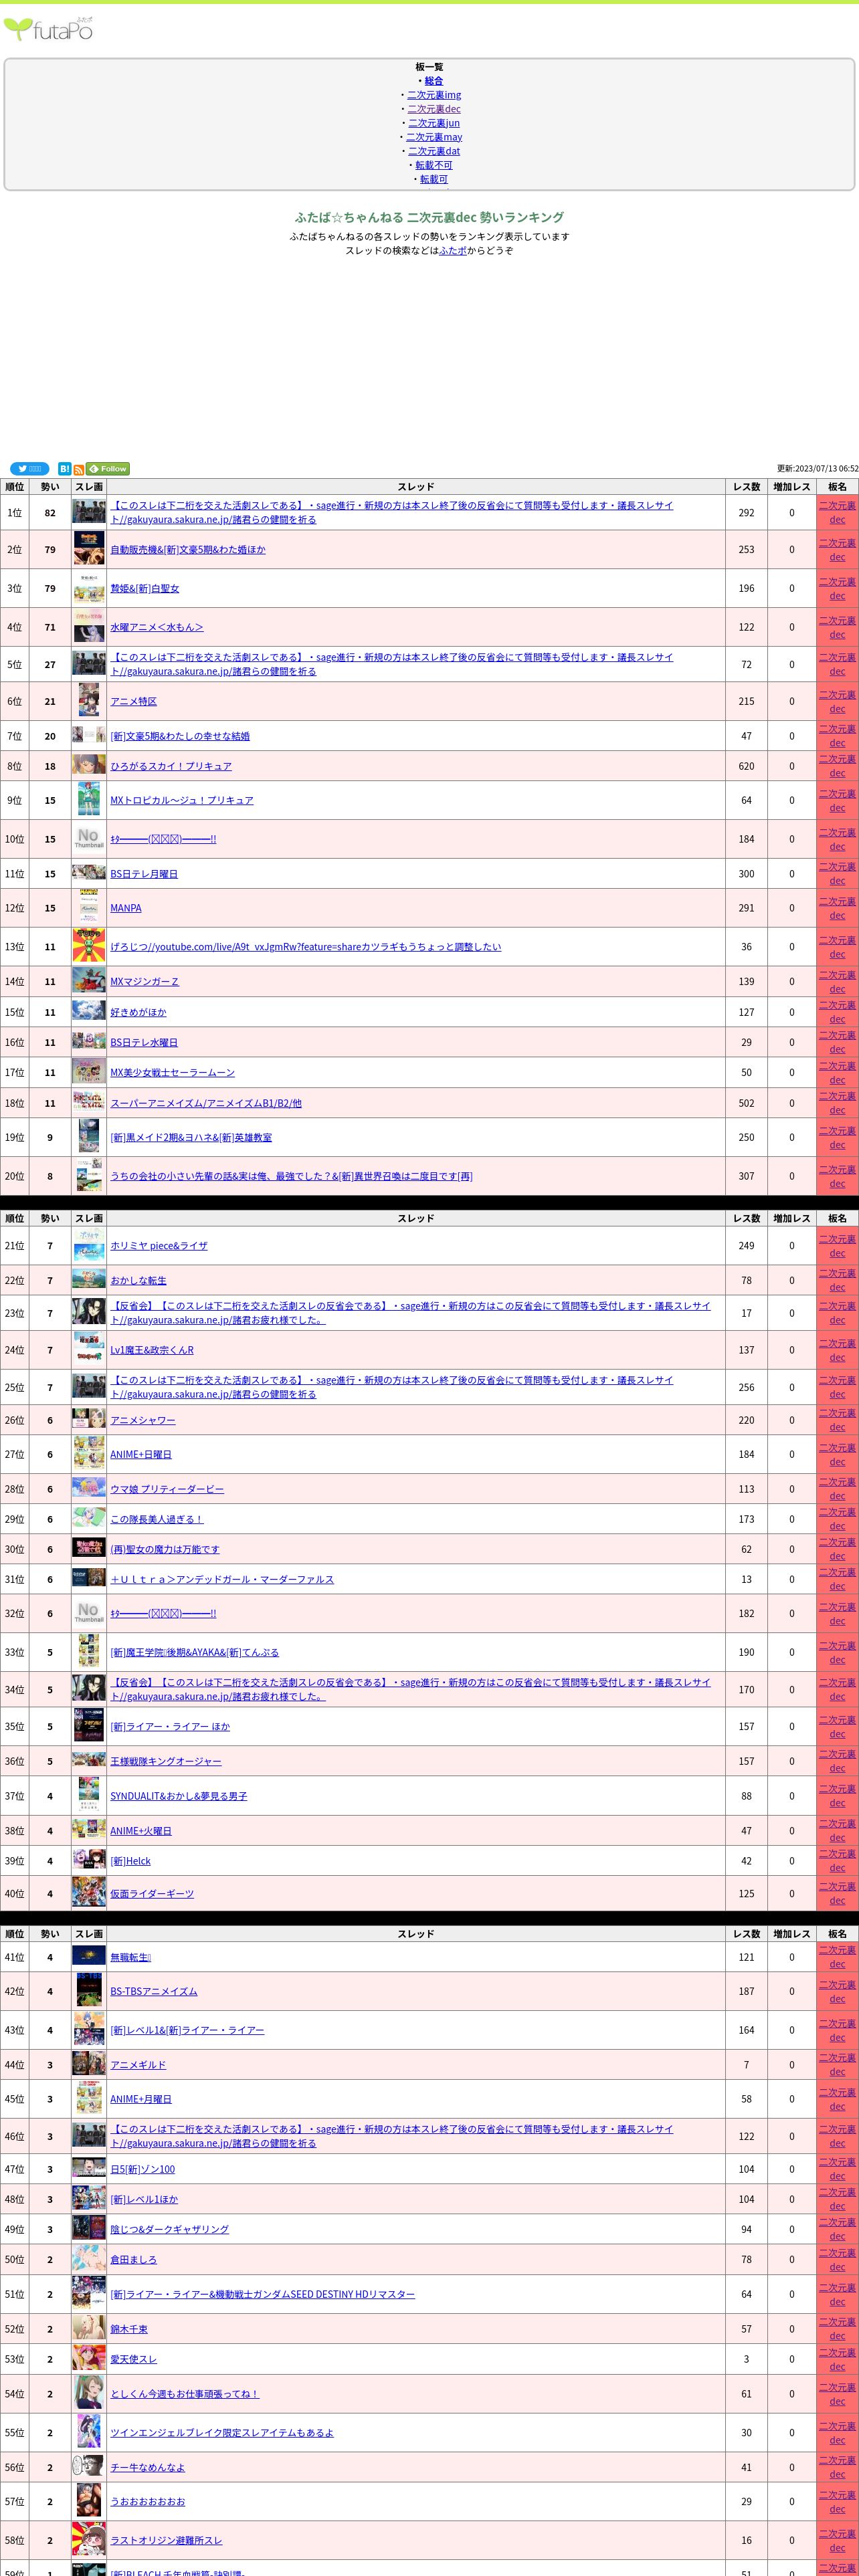Open the 自動販売機&[新]文豪5期&わた婚ほか thread
This screenshot has width=859, height=2576.
coord(188,549)
